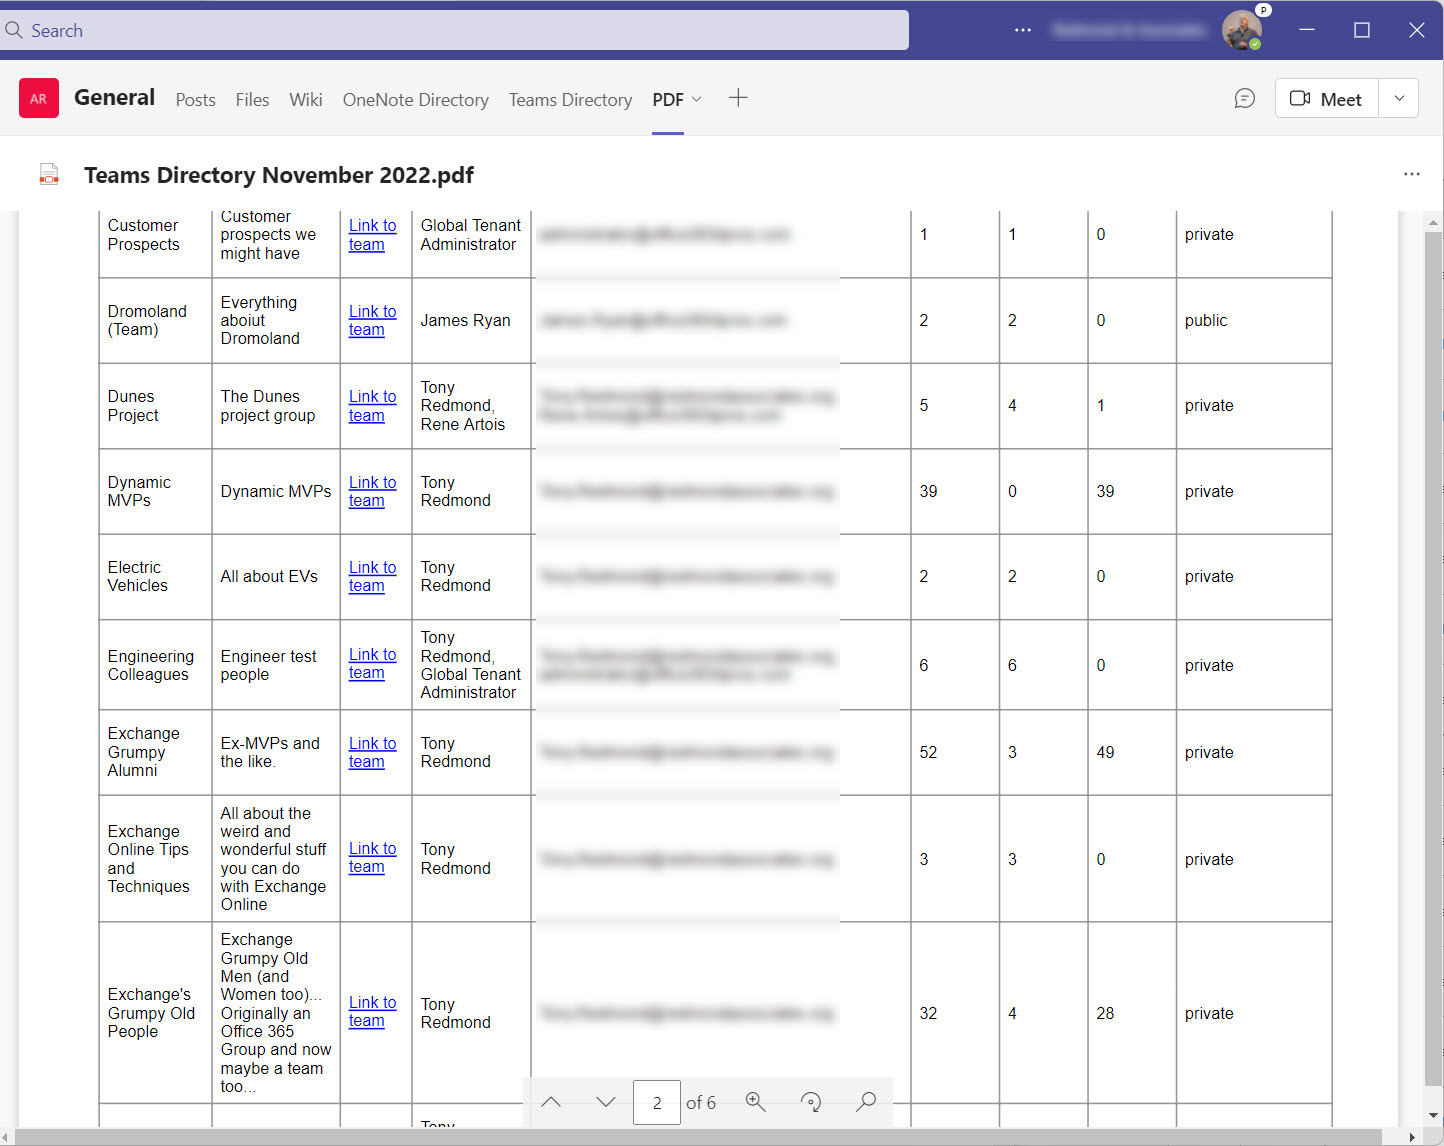Screen dimensions: 1444x1146
Task: Open the tab conversation chat icon
Action: point(1244,98)
